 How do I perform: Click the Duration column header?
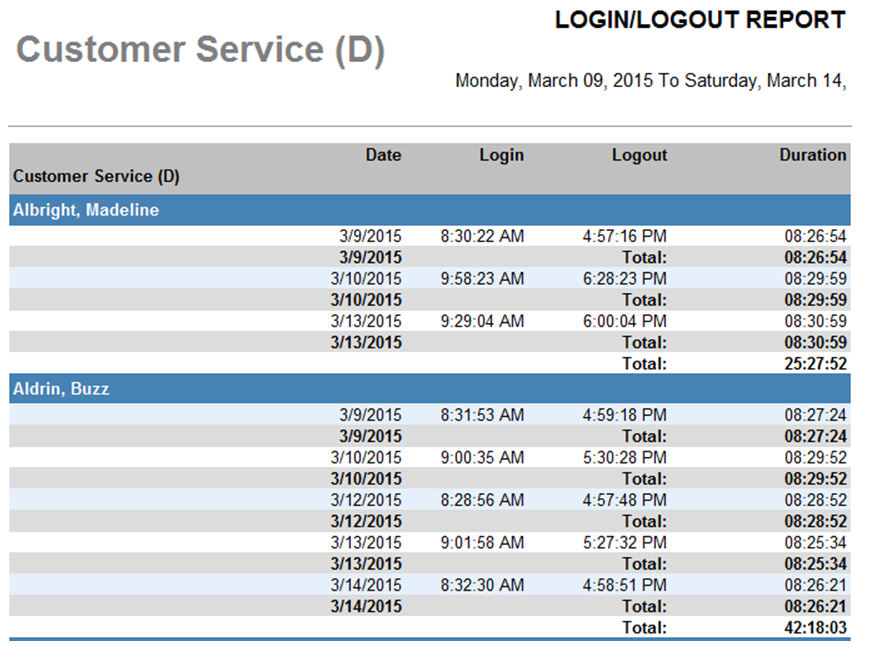click(x=812, y=155)
